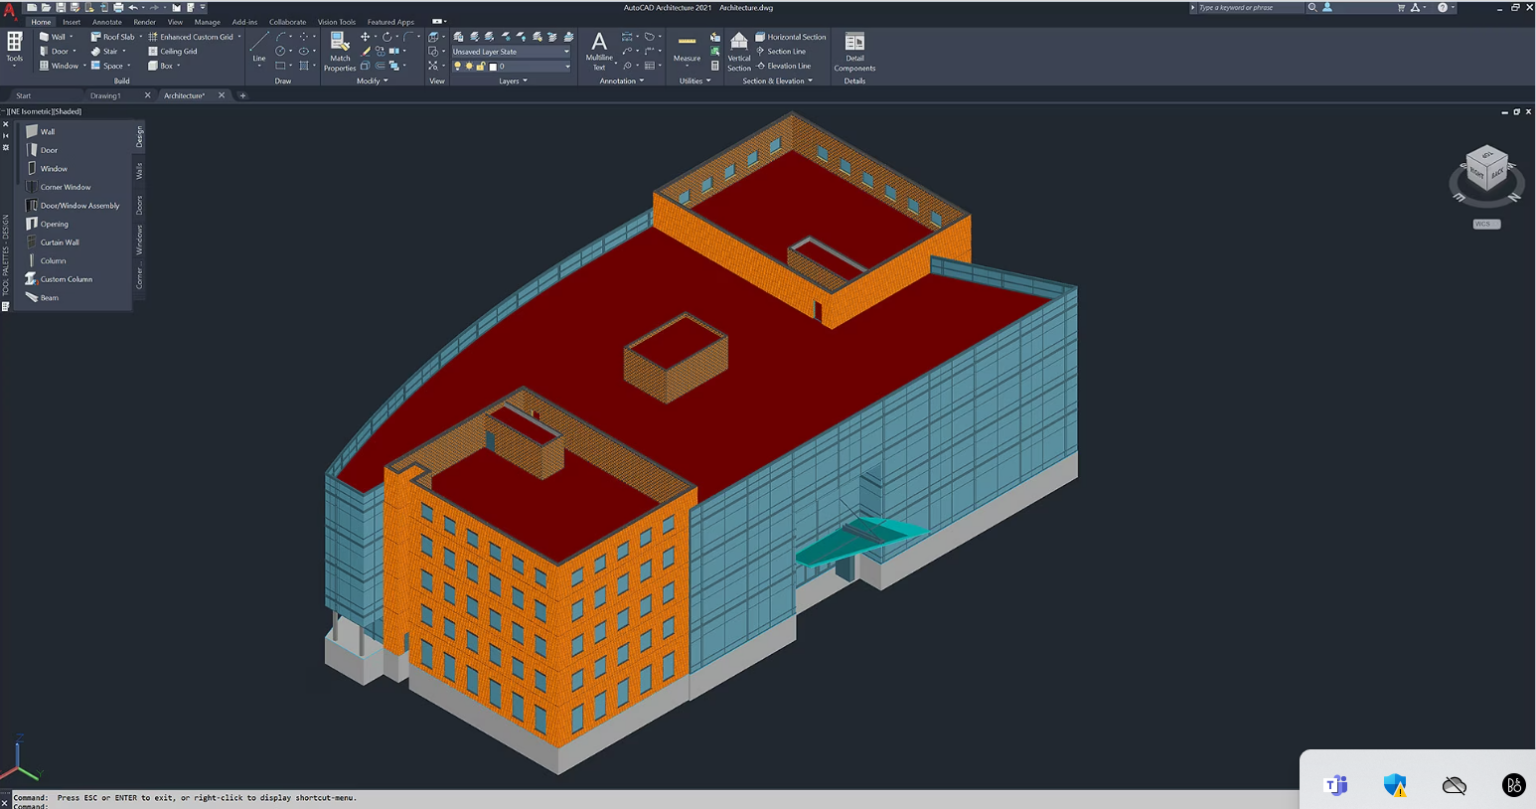
Task: Choose Curtain Wall in tool palette
Action: click(x=59, y=242)
